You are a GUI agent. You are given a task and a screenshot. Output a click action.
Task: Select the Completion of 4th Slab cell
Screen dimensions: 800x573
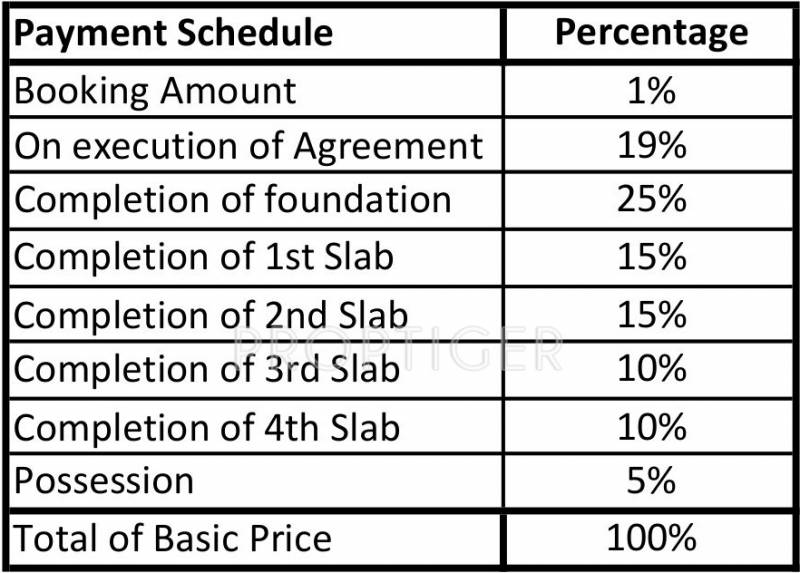pos(207,427)
